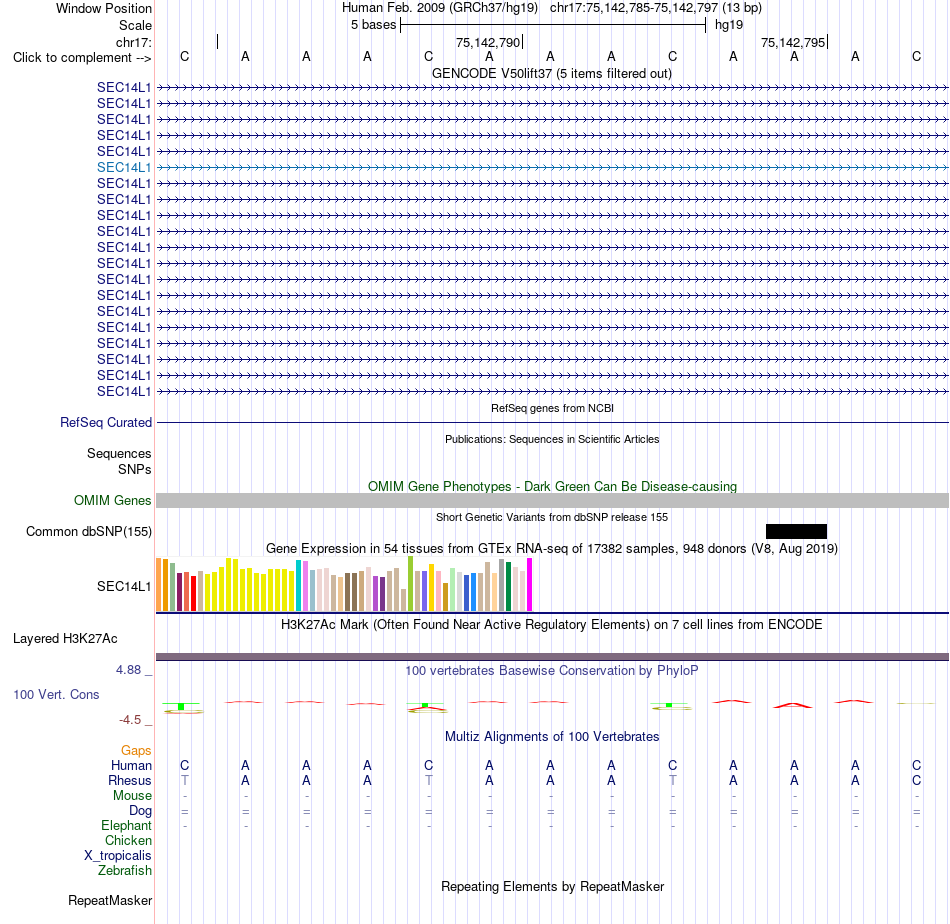Open the RefSeq Curated track label
950x924 pixels.
106,422
